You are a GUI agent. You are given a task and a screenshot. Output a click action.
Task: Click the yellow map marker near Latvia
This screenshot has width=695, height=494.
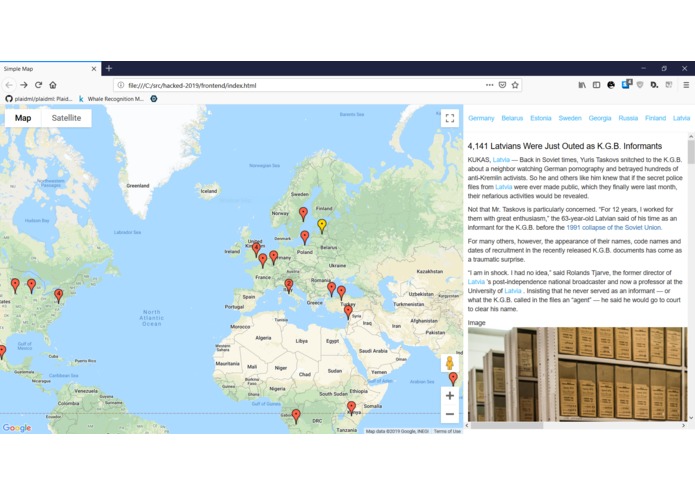coord(322,225)
